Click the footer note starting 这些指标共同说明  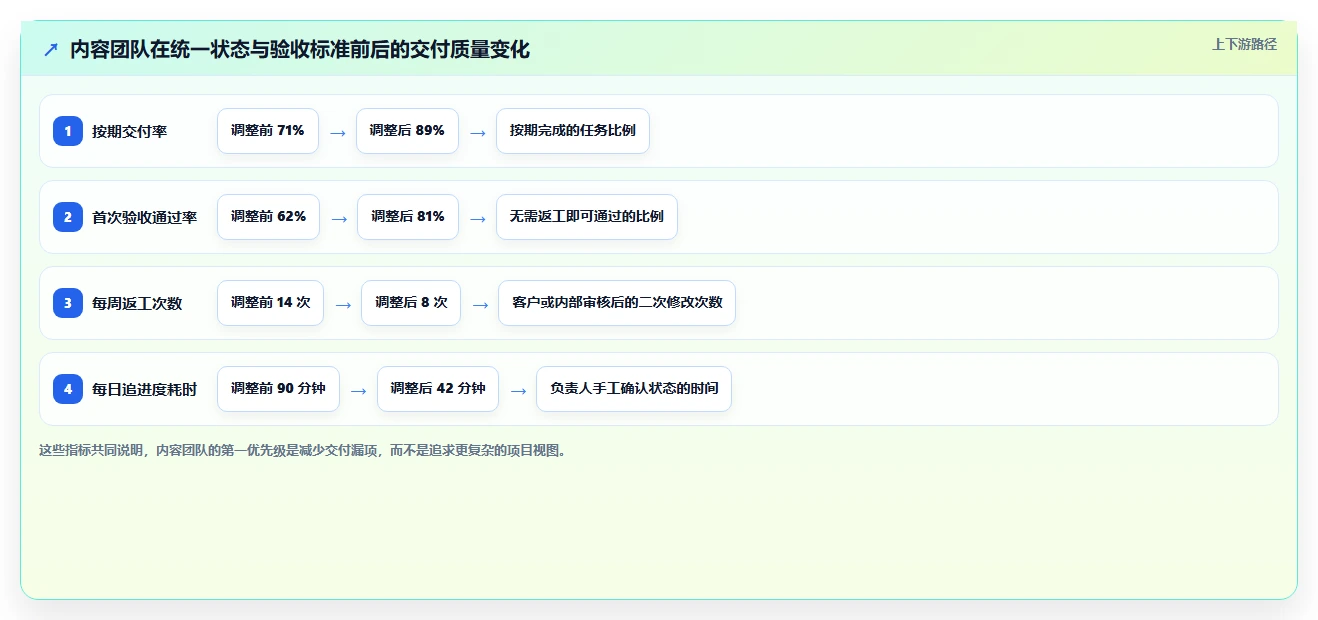(x=304, y=451)
